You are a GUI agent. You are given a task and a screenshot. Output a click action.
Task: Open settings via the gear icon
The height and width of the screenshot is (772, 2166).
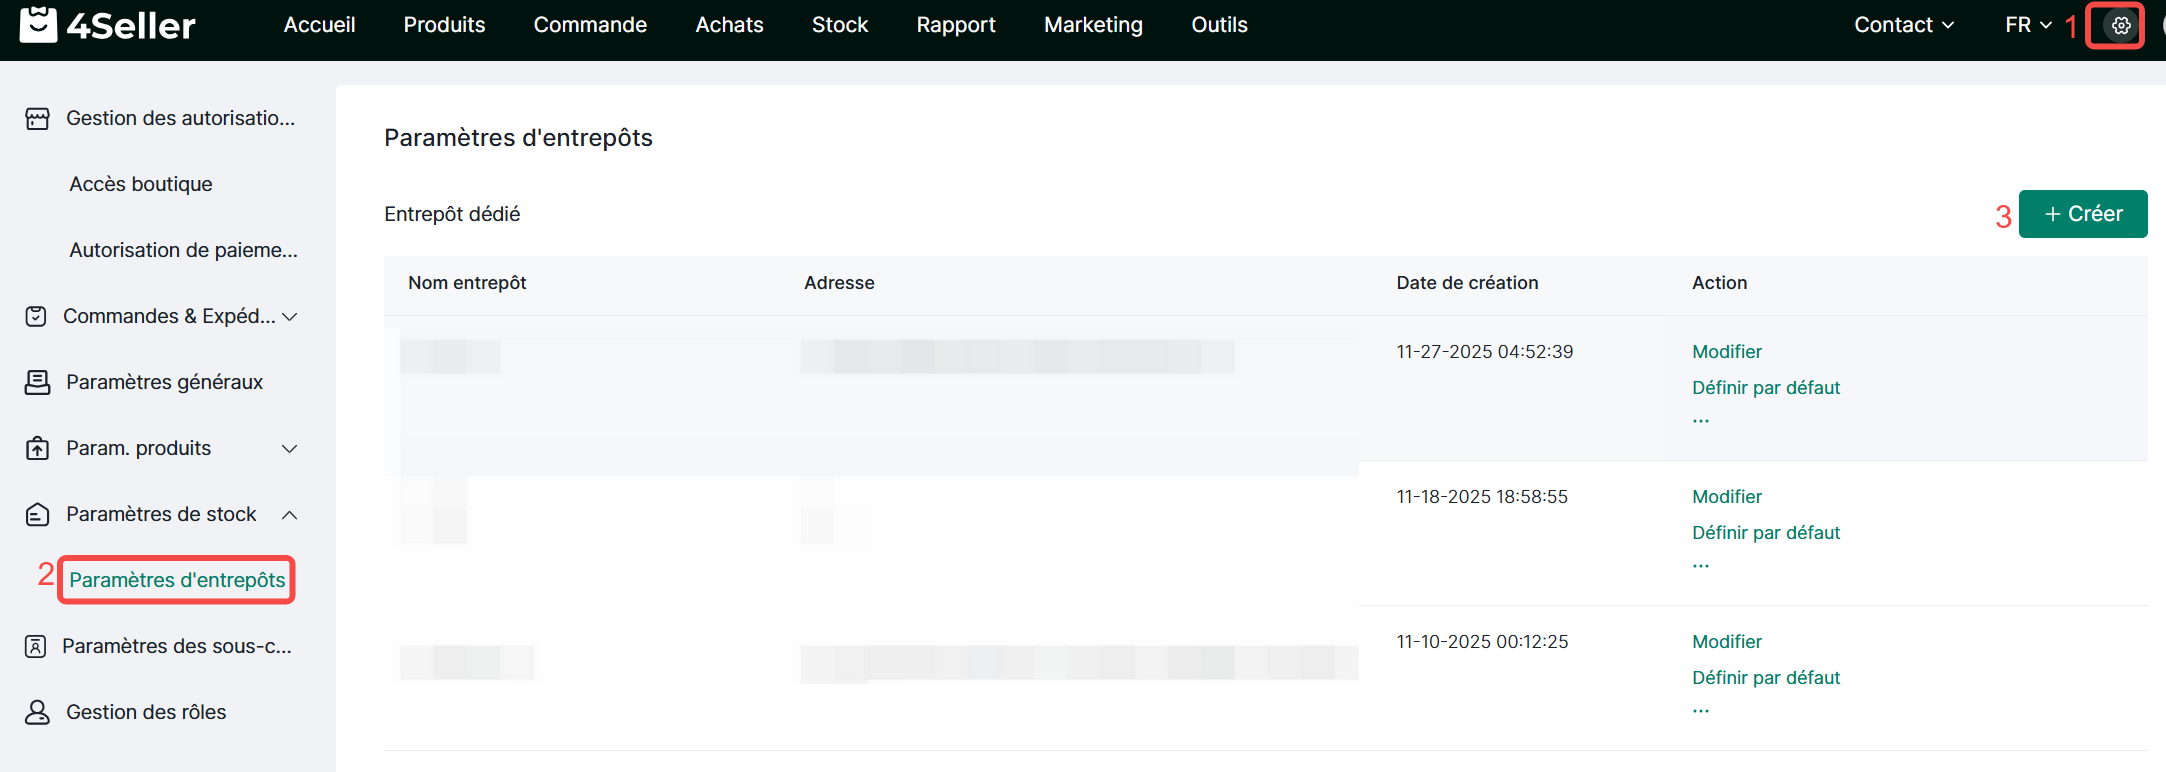pos(2120,26)
